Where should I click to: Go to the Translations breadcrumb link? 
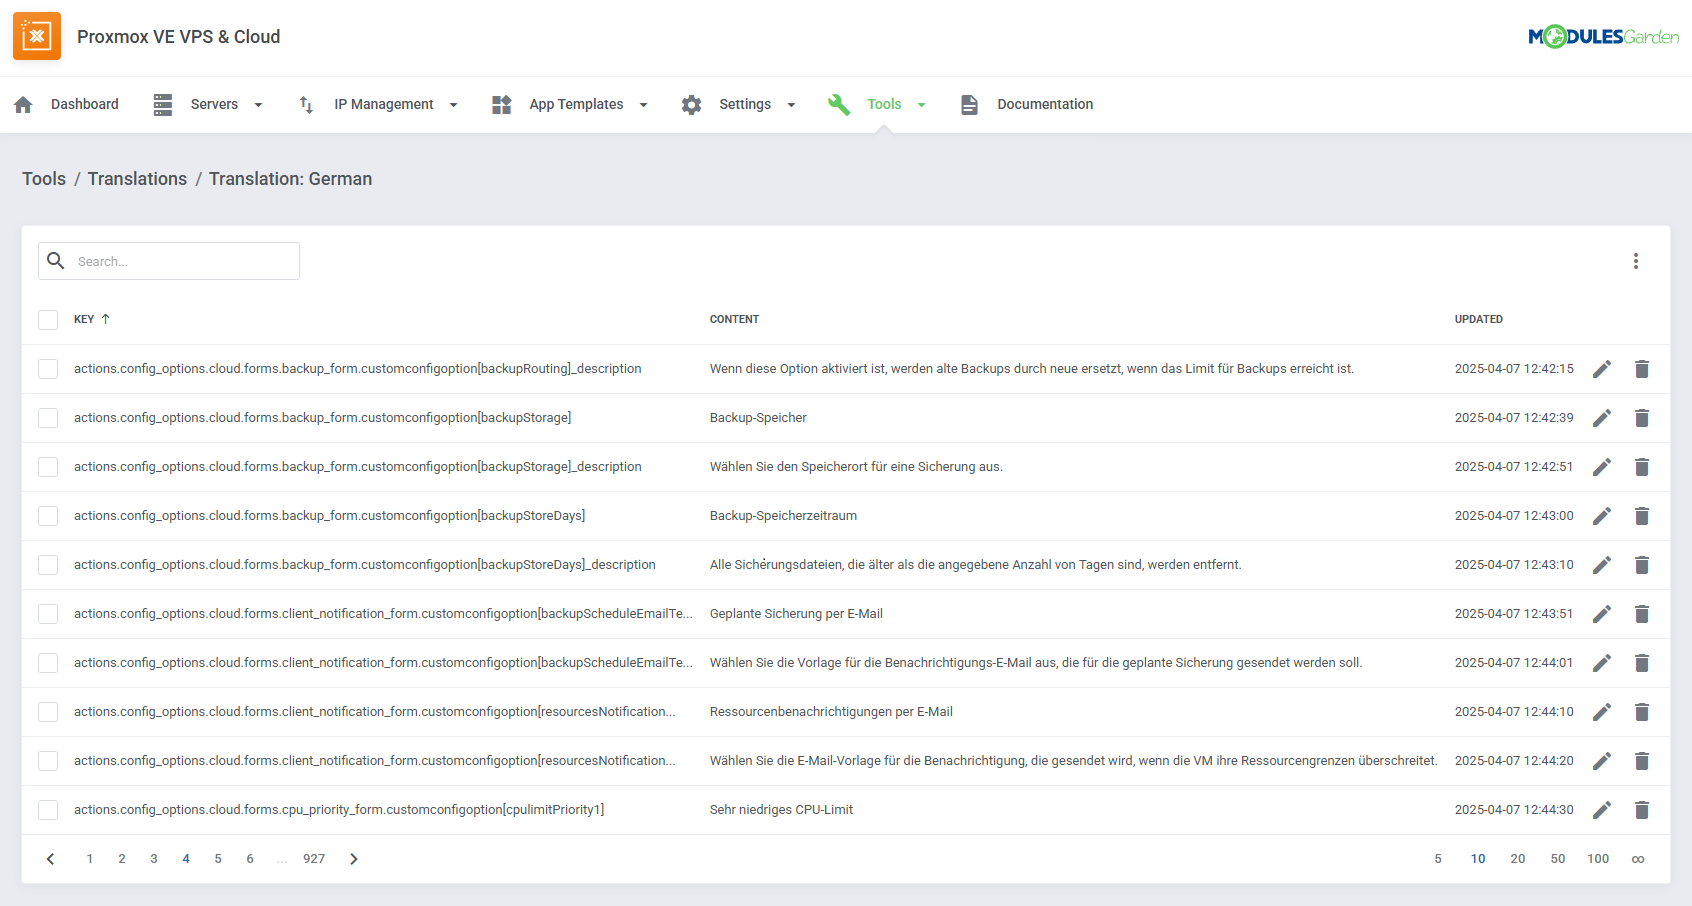tap(137, 179)
